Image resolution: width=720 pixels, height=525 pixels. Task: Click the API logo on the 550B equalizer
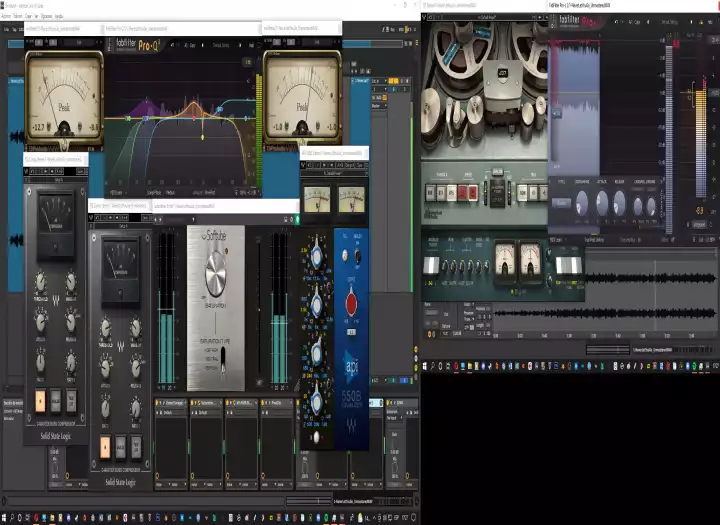click(352, 366)
